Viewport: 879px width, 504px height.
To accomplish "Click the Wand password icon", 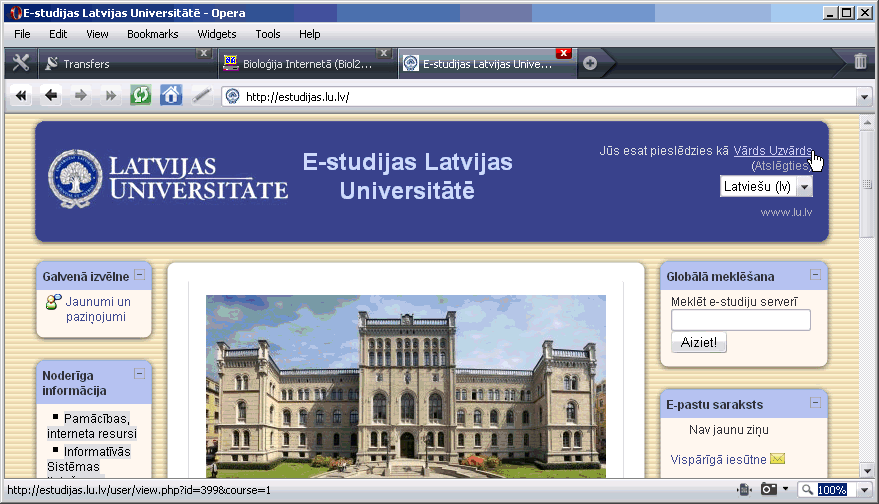I will click(x=201, y=96).
